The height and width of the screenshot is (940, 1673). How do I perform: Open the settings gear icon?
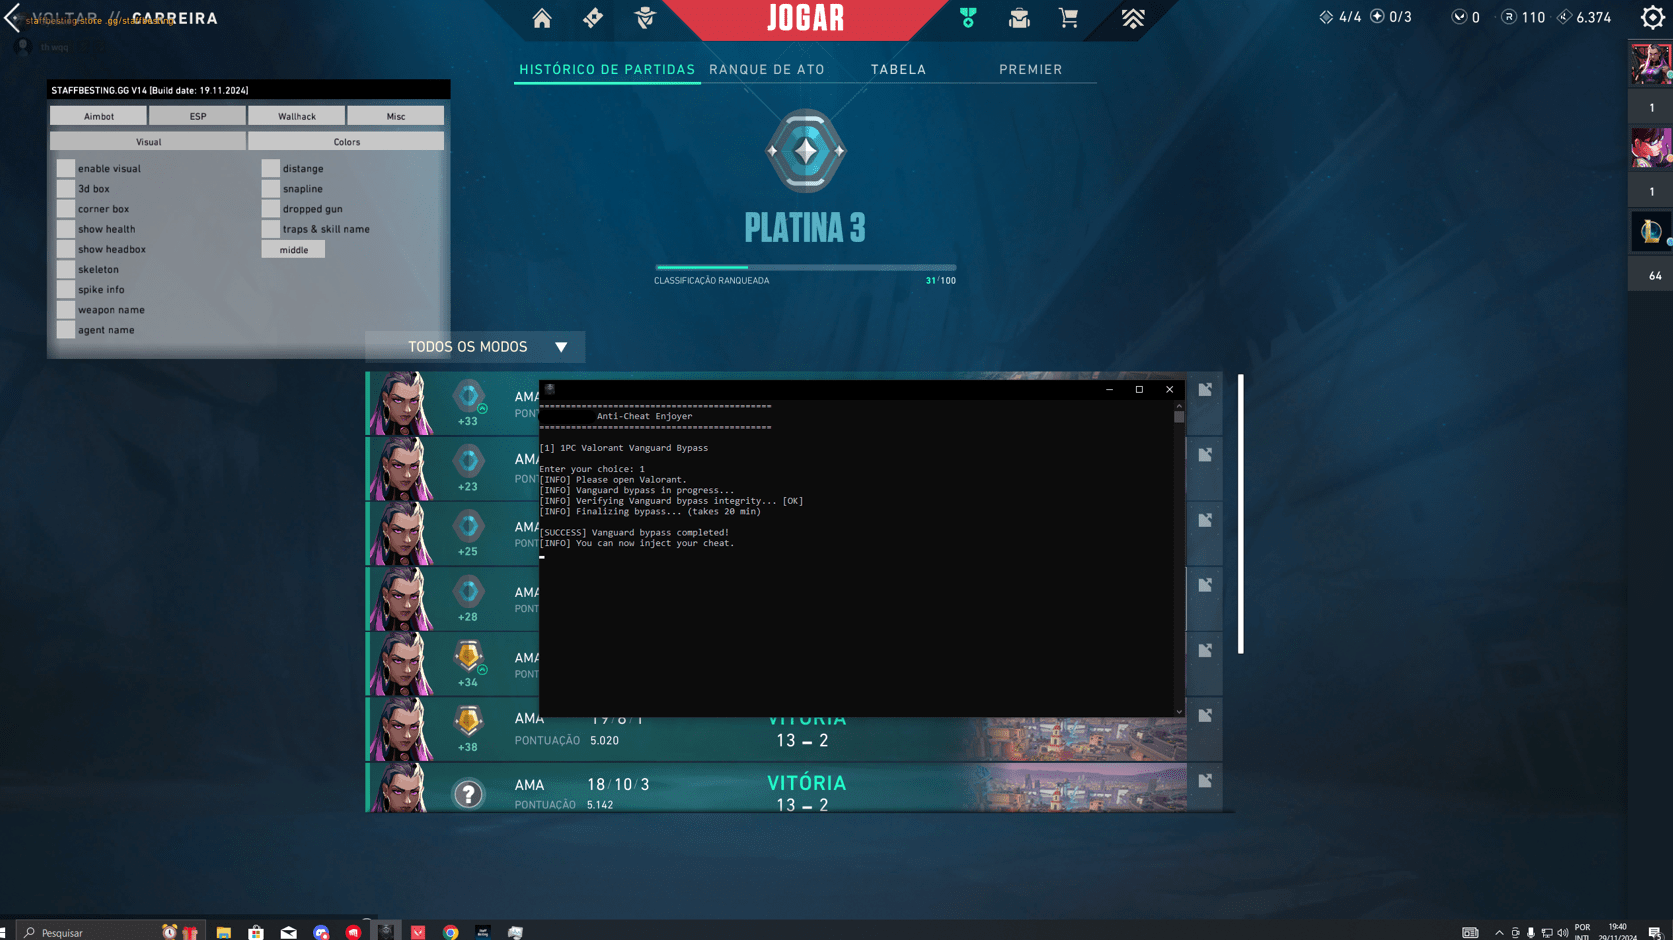click(x=1652, y=17)
